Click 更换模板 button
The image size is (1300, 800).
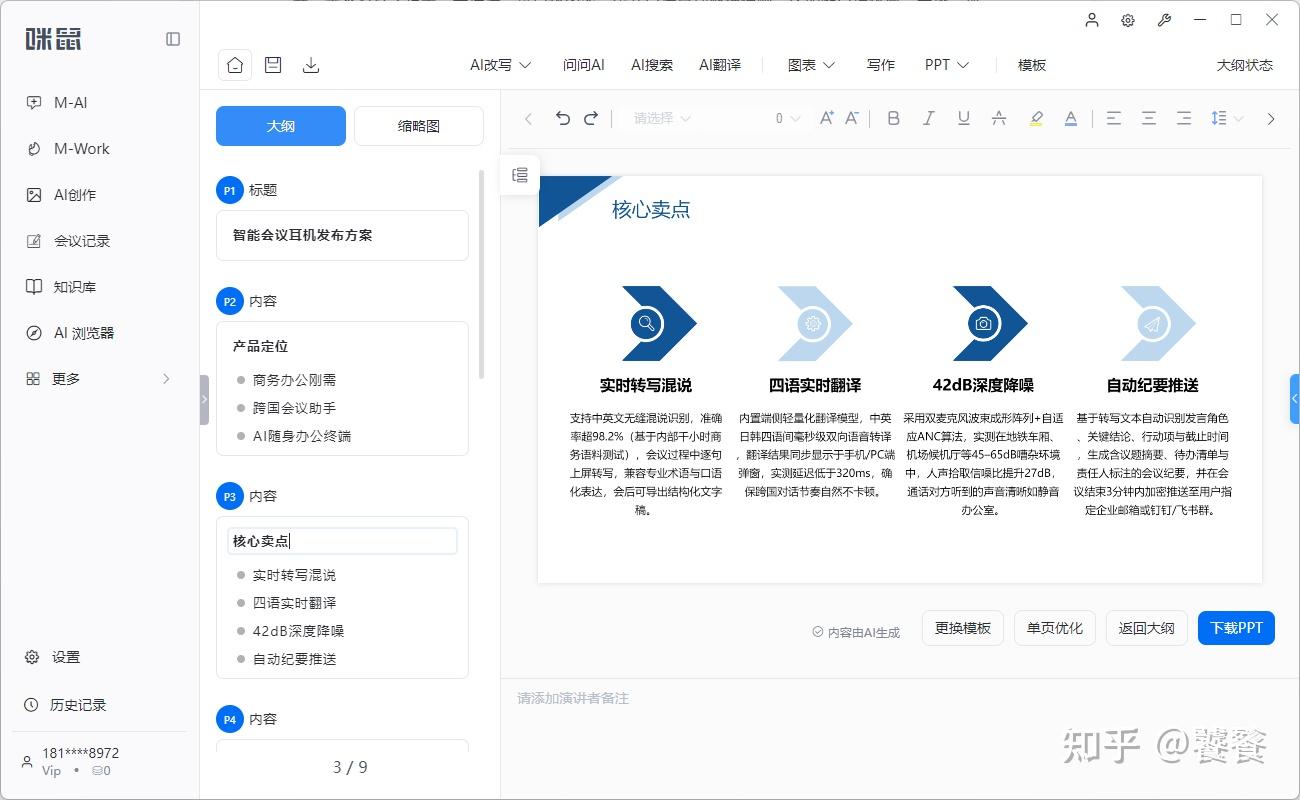coord(963,628)
